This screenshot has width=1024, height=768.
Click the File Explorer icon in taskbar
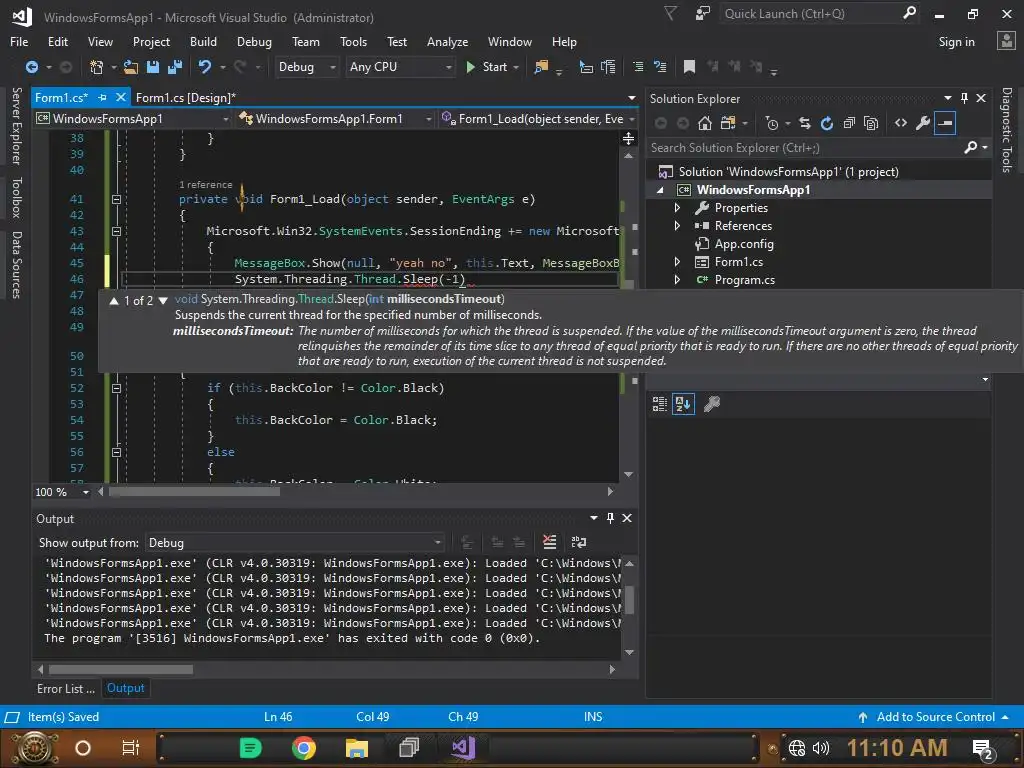coord(357,748)
